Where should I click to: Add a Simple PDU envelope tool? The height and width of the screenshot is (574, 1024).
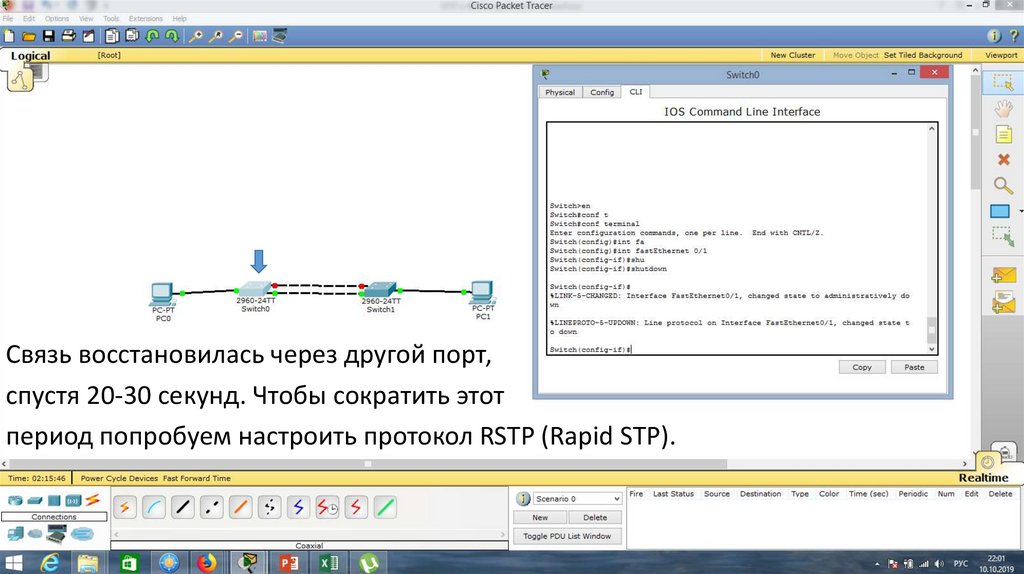(x=1003, y=275)
